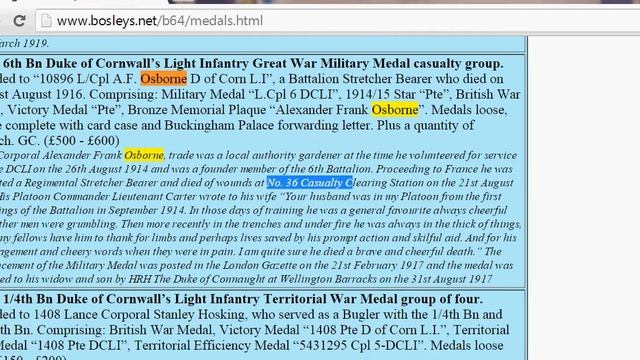Click the text Buckingham Palace forwarding letter
Viewport: 640px width, 360px height.
[x=268, y=125]
